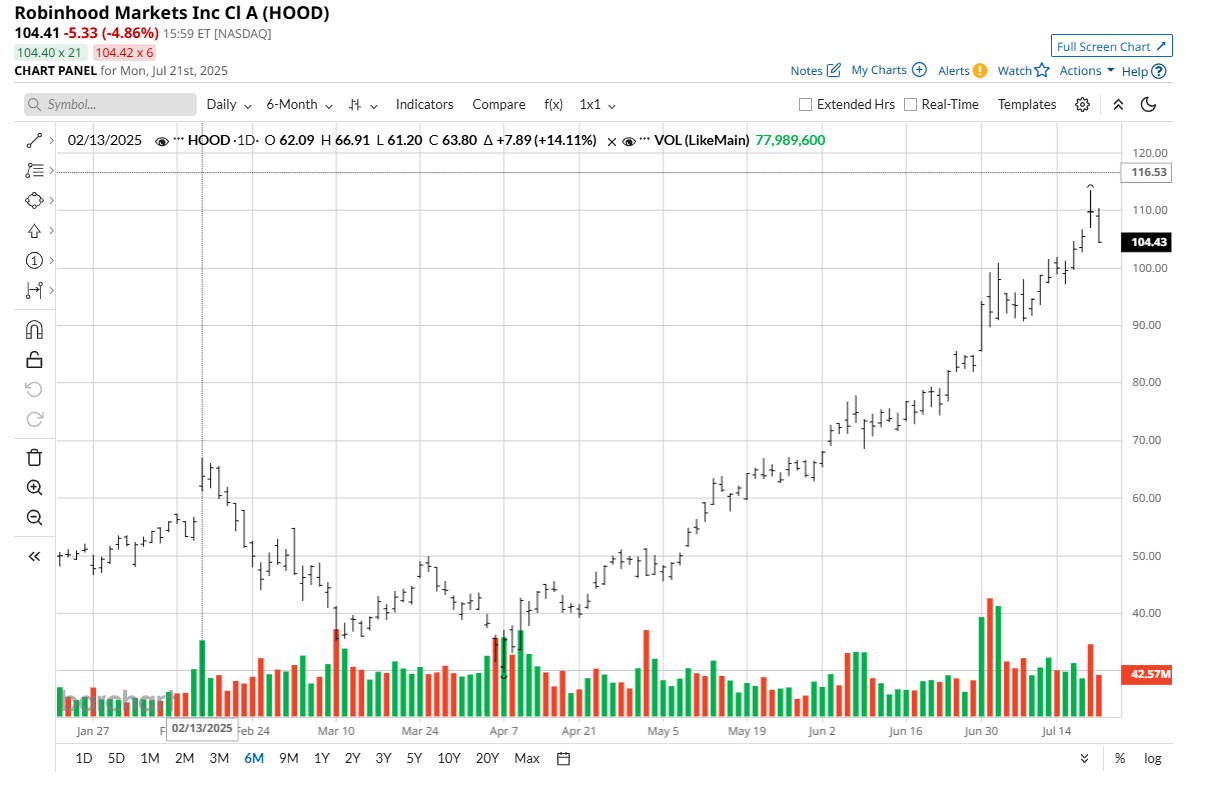Select the 9M range tab
This screenshot has width=1228, height=792.
pyautogui.click(x=289, y=758)
